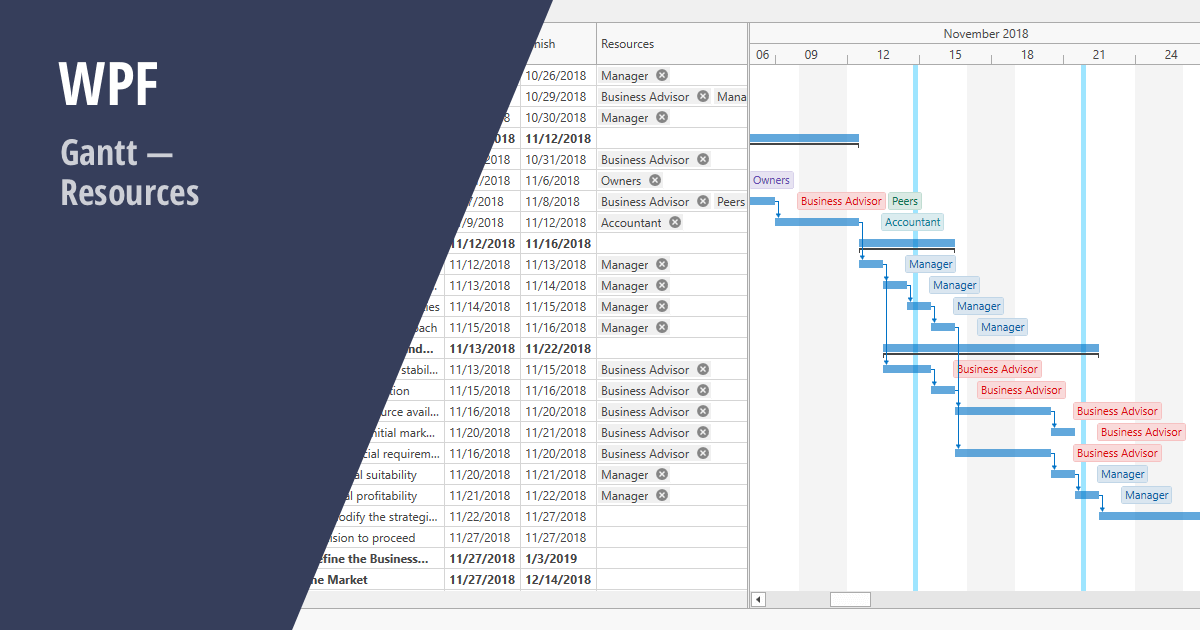Remove Business Advisor from the row finishing 10/29/2018
The width and height of the screenshot is (1200, 630).
click(703, 96)
